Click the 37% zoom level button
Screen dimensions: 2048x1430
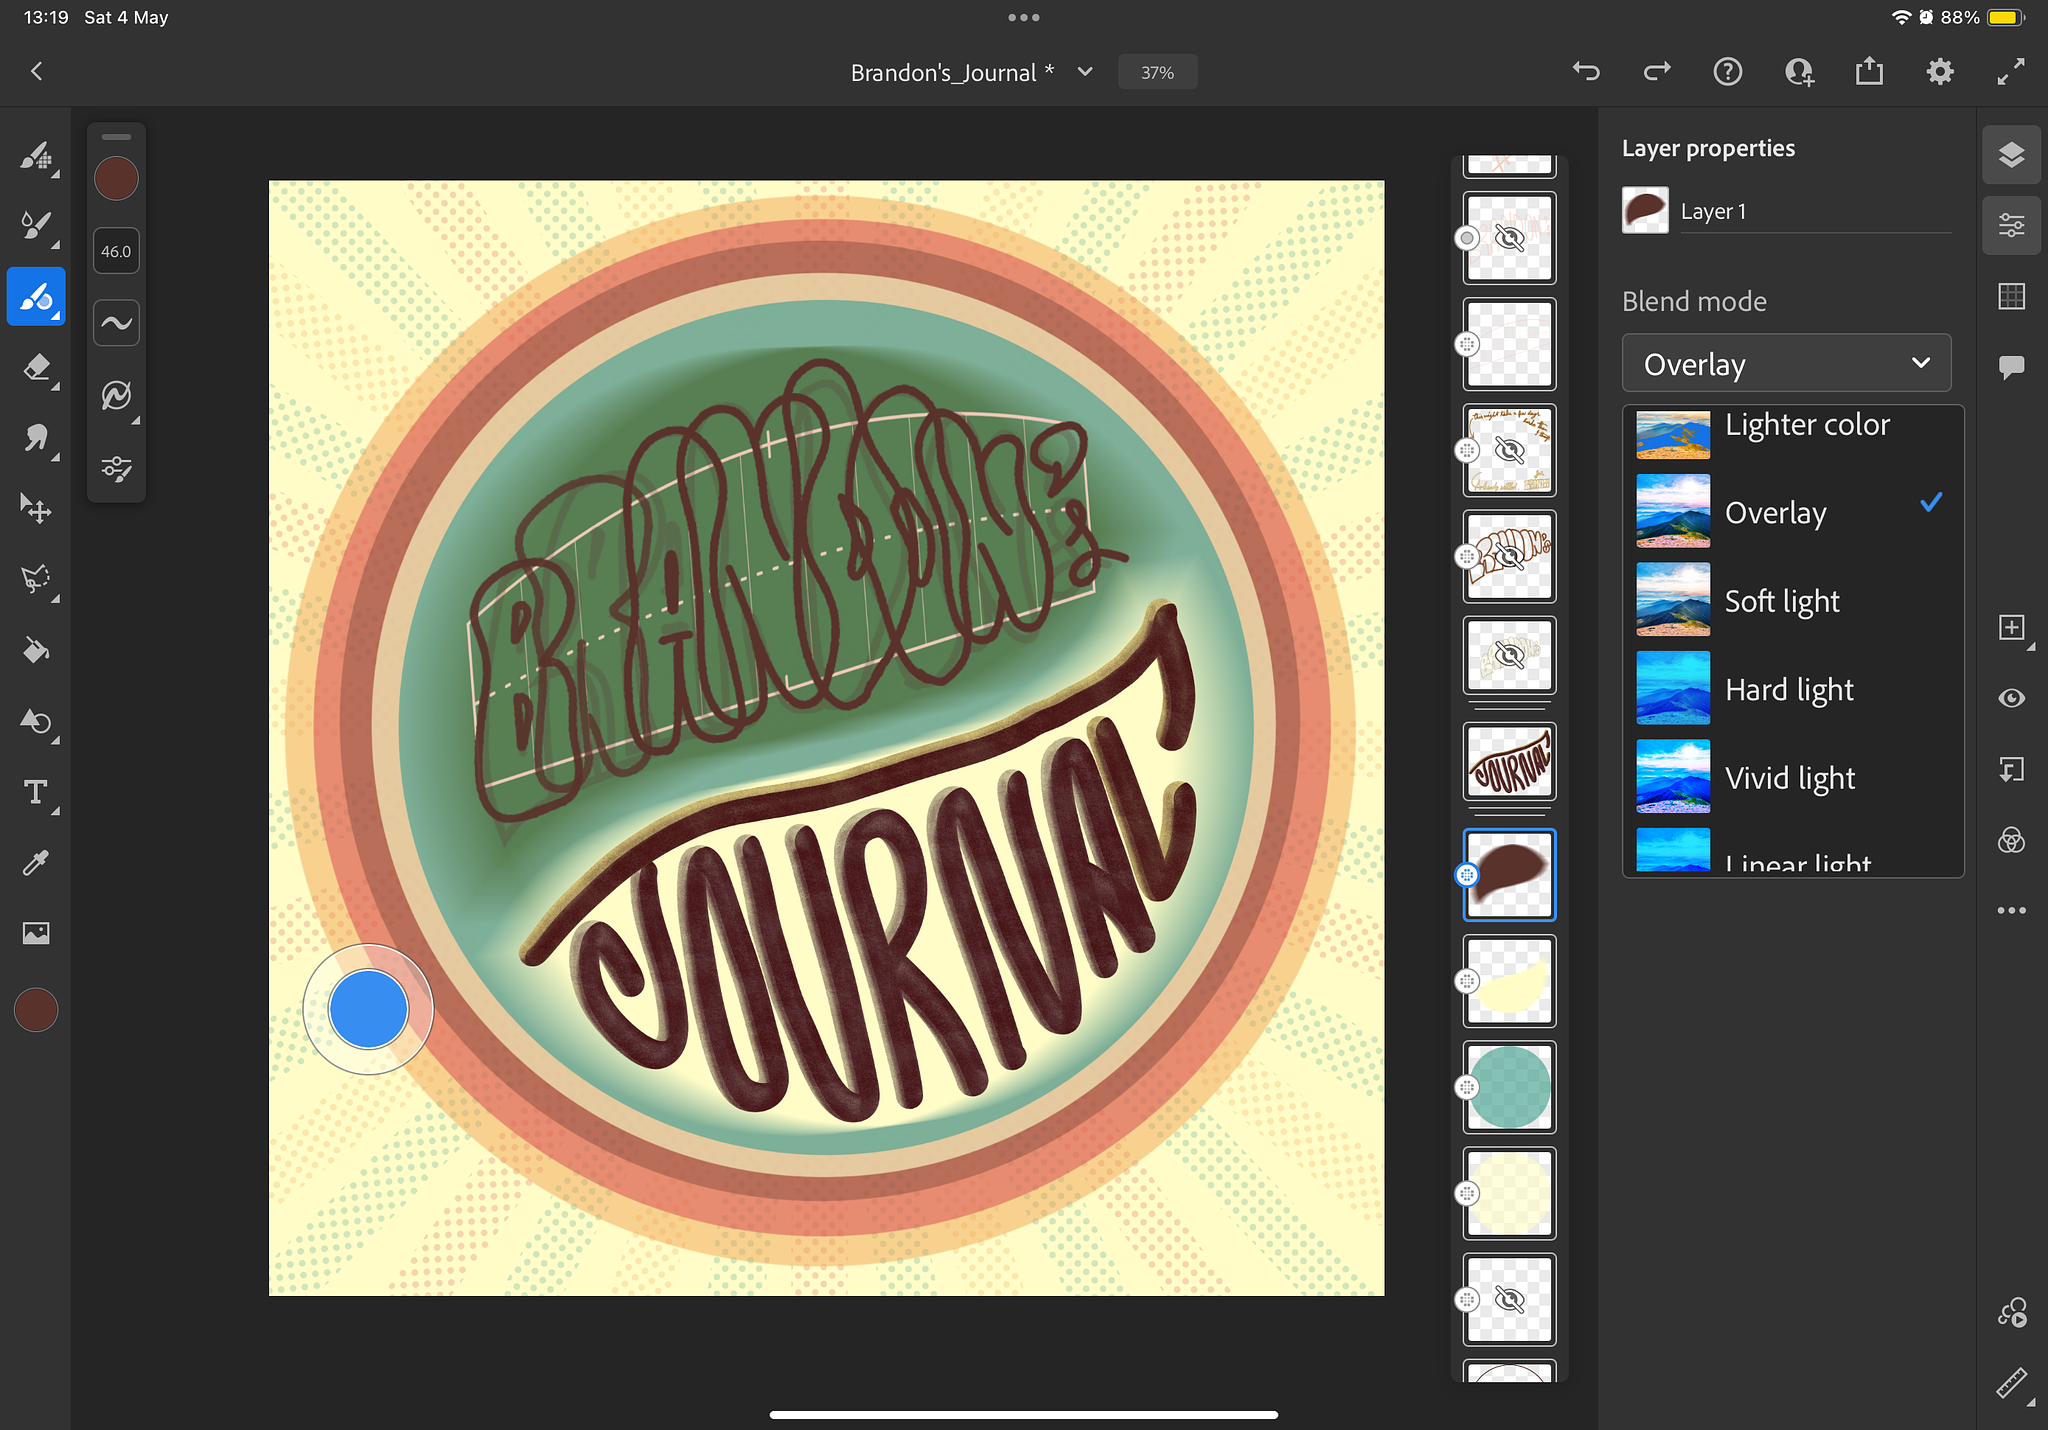click(1157, 72)
